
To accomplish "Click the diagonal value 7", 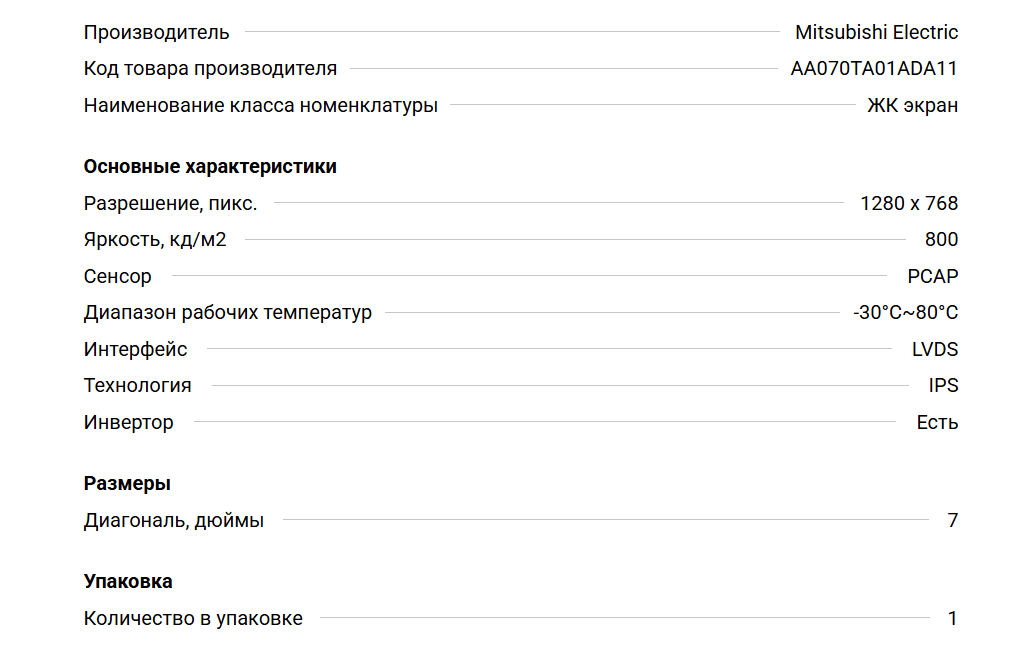I will [x=952, y=520].
